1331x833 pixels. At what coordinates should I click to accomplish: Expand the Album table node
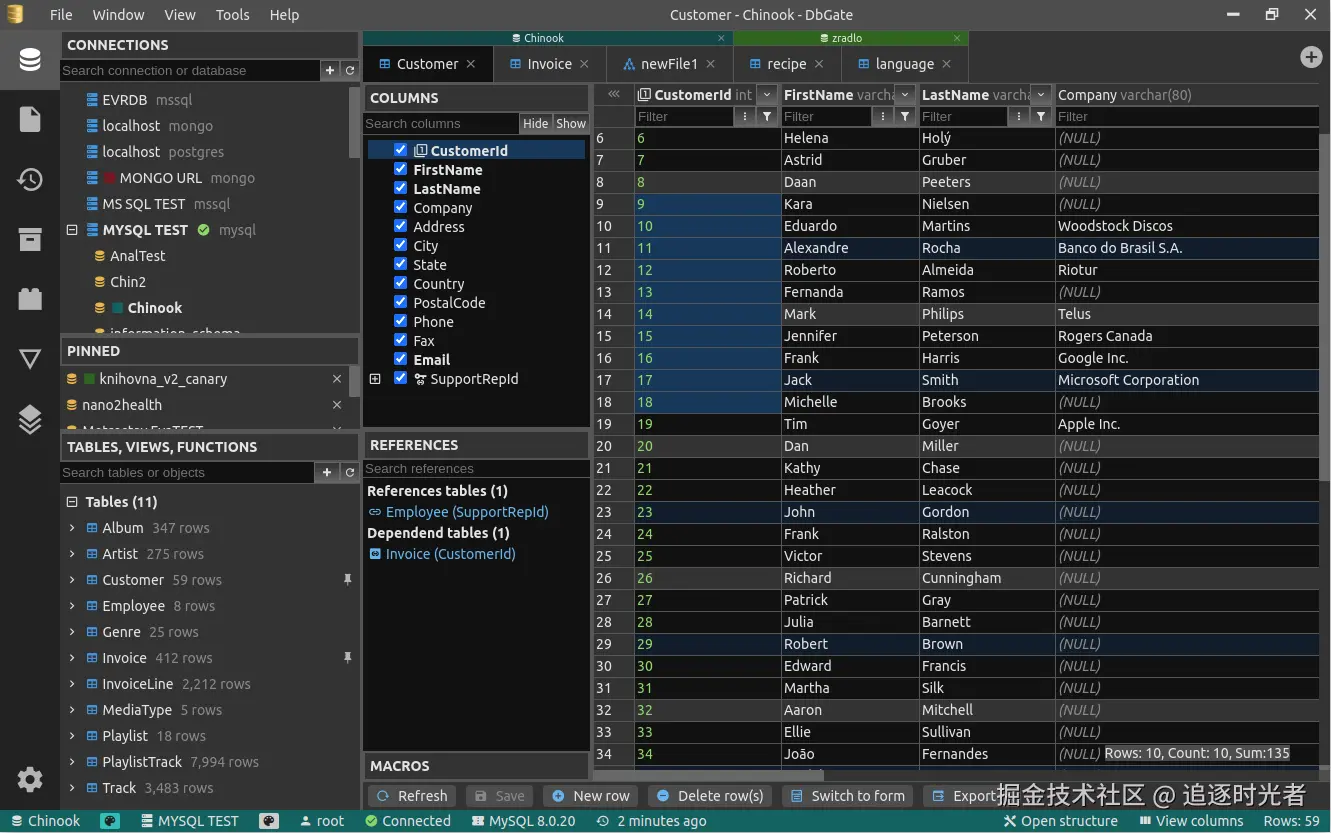72,528
